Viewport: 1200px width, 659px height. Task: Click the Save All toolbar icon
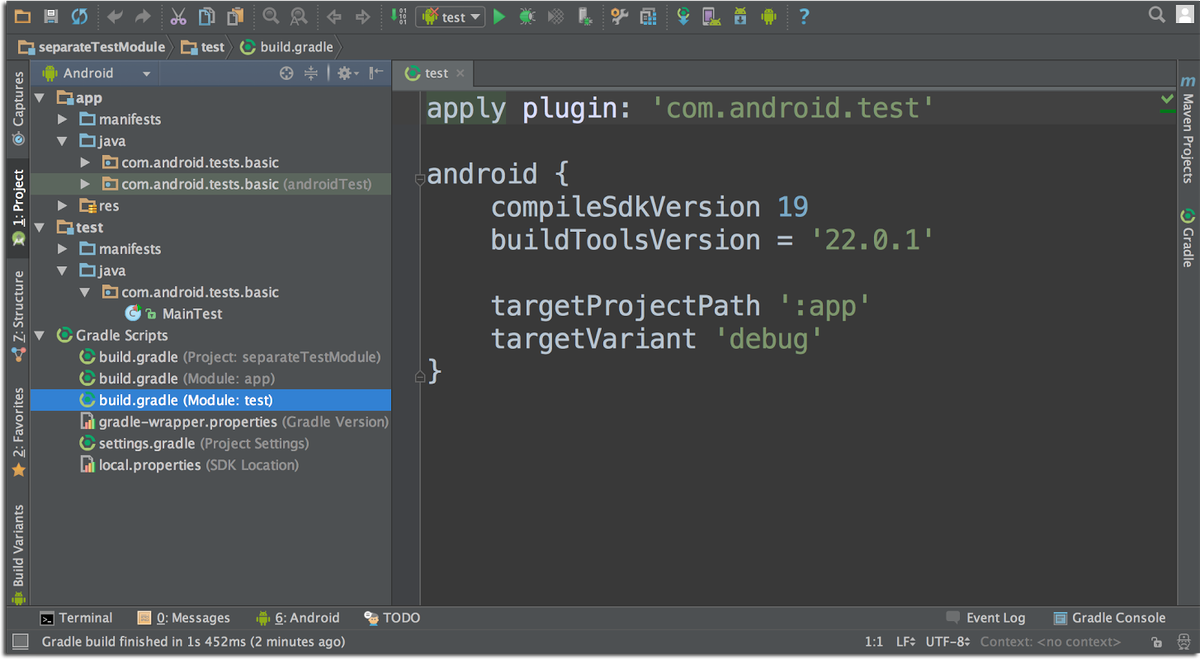51,16
